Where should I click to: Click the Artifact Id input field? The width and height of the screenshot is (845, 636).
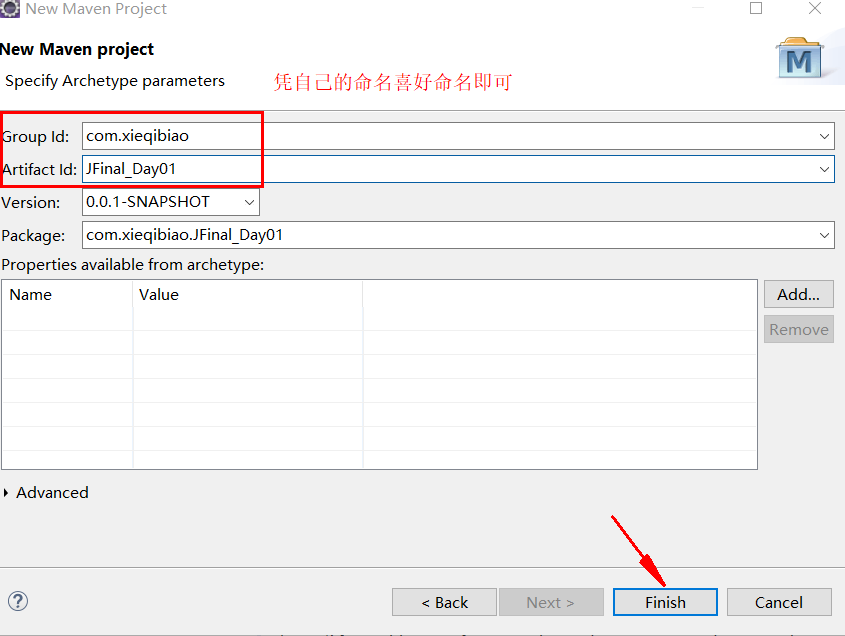(170, 169)
